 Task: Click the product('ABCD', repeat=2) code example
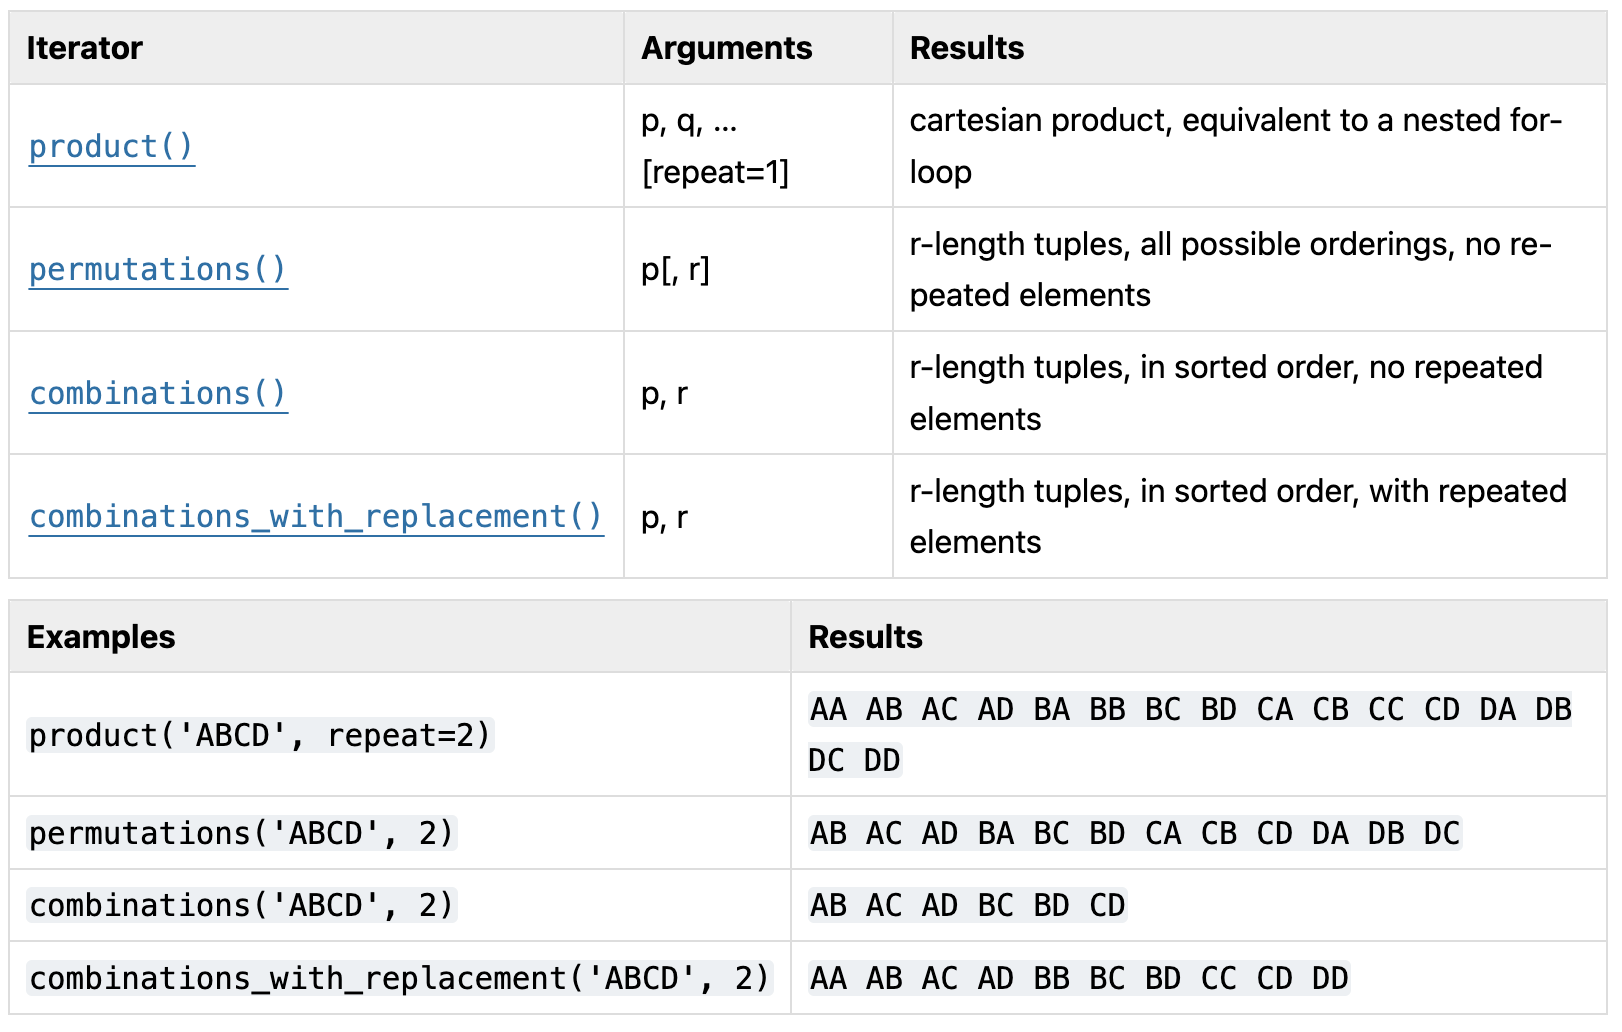click(260, 735)
